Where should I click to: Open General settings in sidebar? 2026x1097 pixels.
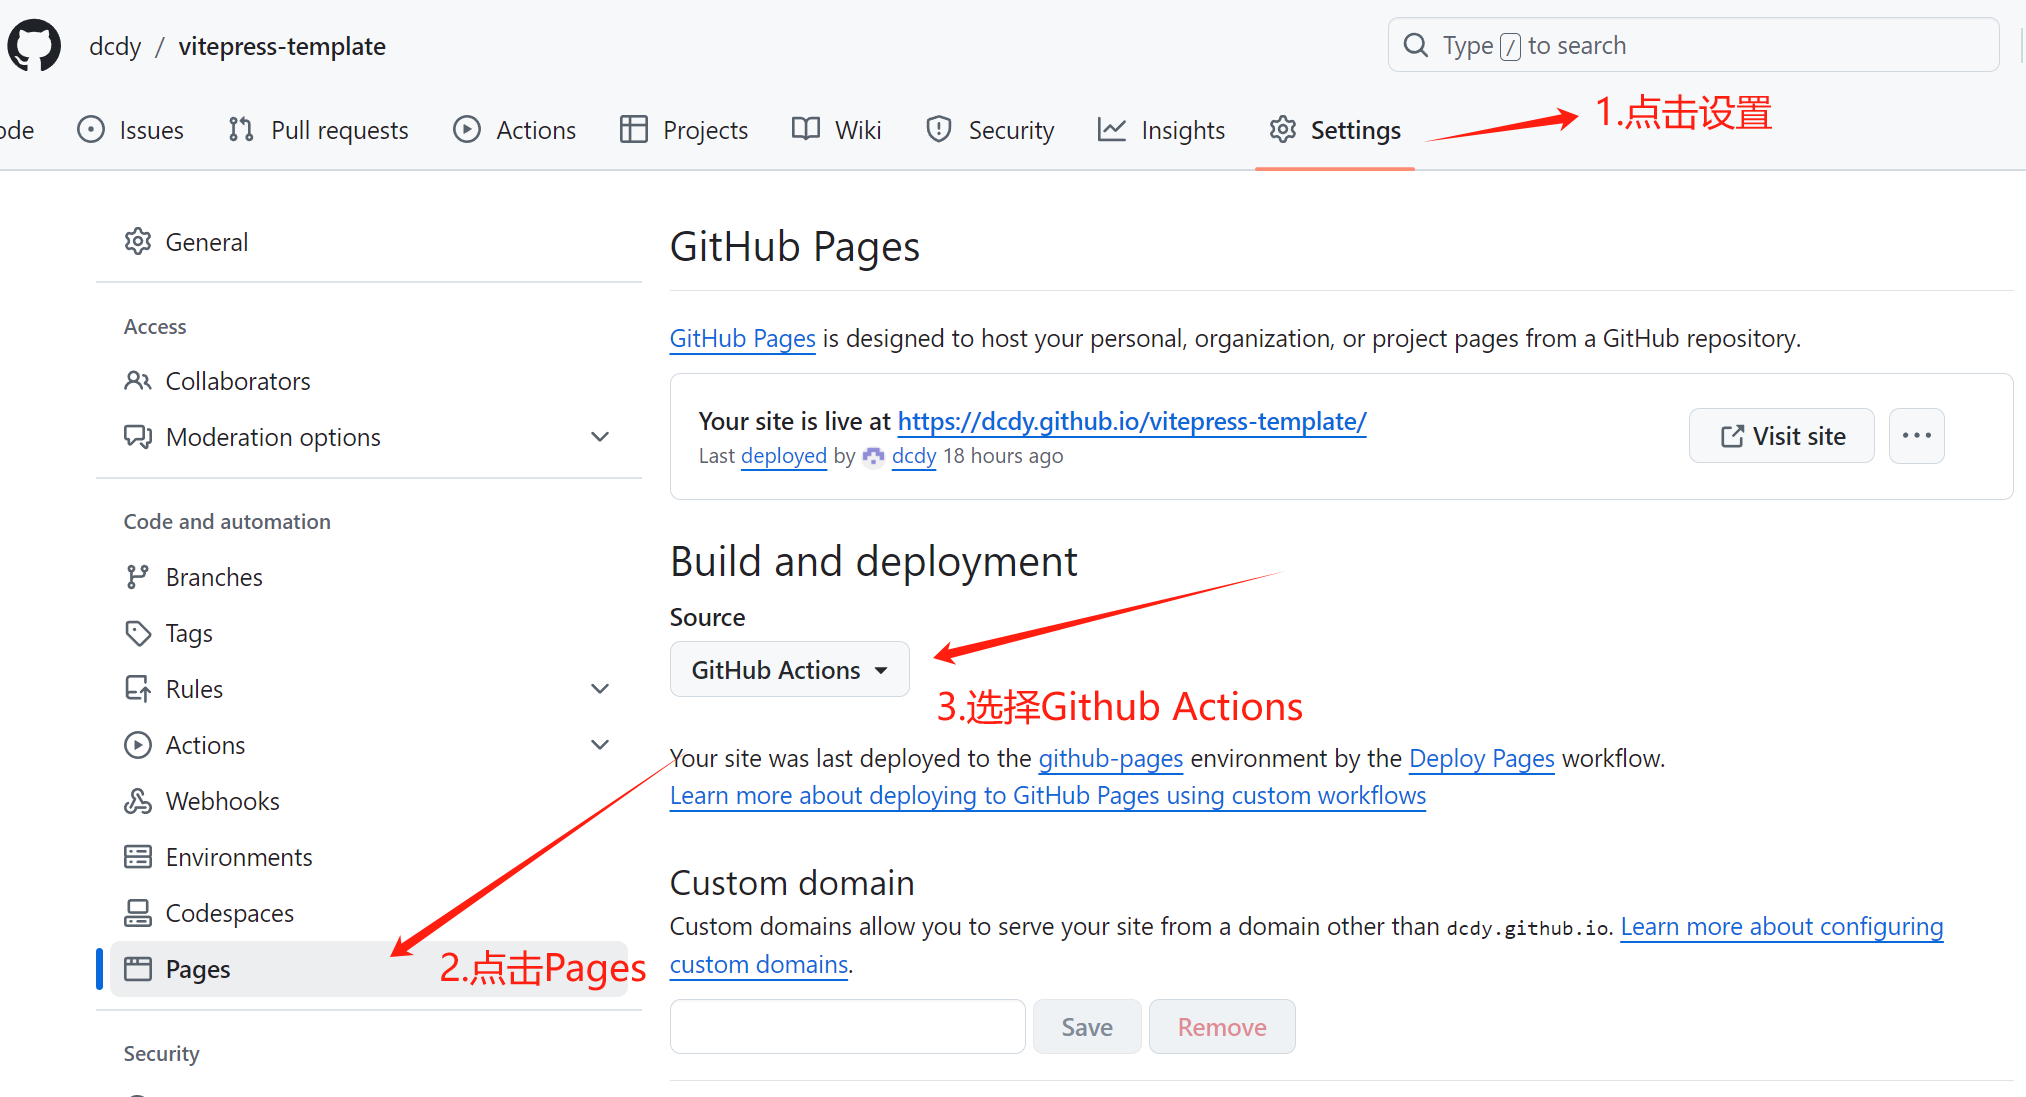[369, 242]
